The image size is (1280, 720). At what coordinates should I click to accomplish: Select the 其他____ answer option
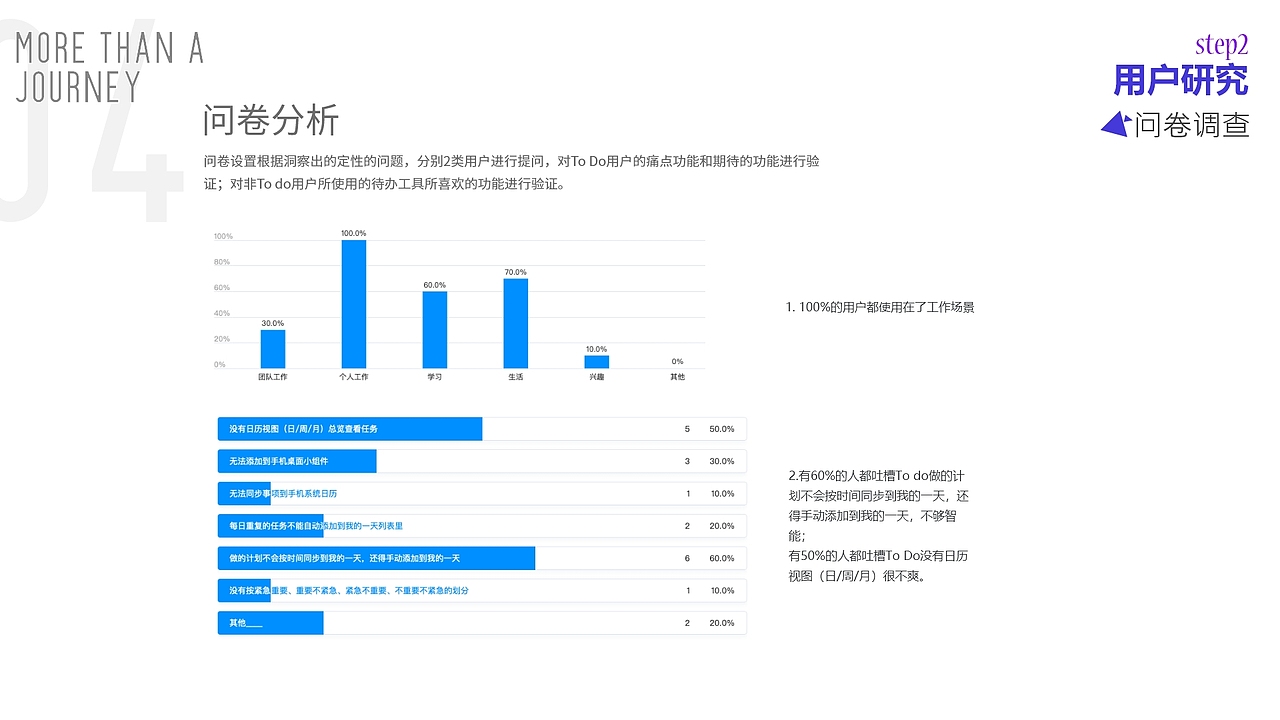pos(270,622)
